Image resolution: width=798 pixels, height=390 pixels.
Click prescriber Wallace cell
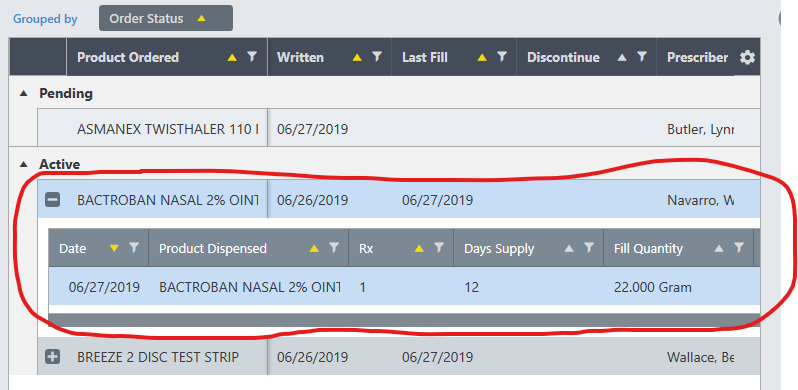(700, 358)
